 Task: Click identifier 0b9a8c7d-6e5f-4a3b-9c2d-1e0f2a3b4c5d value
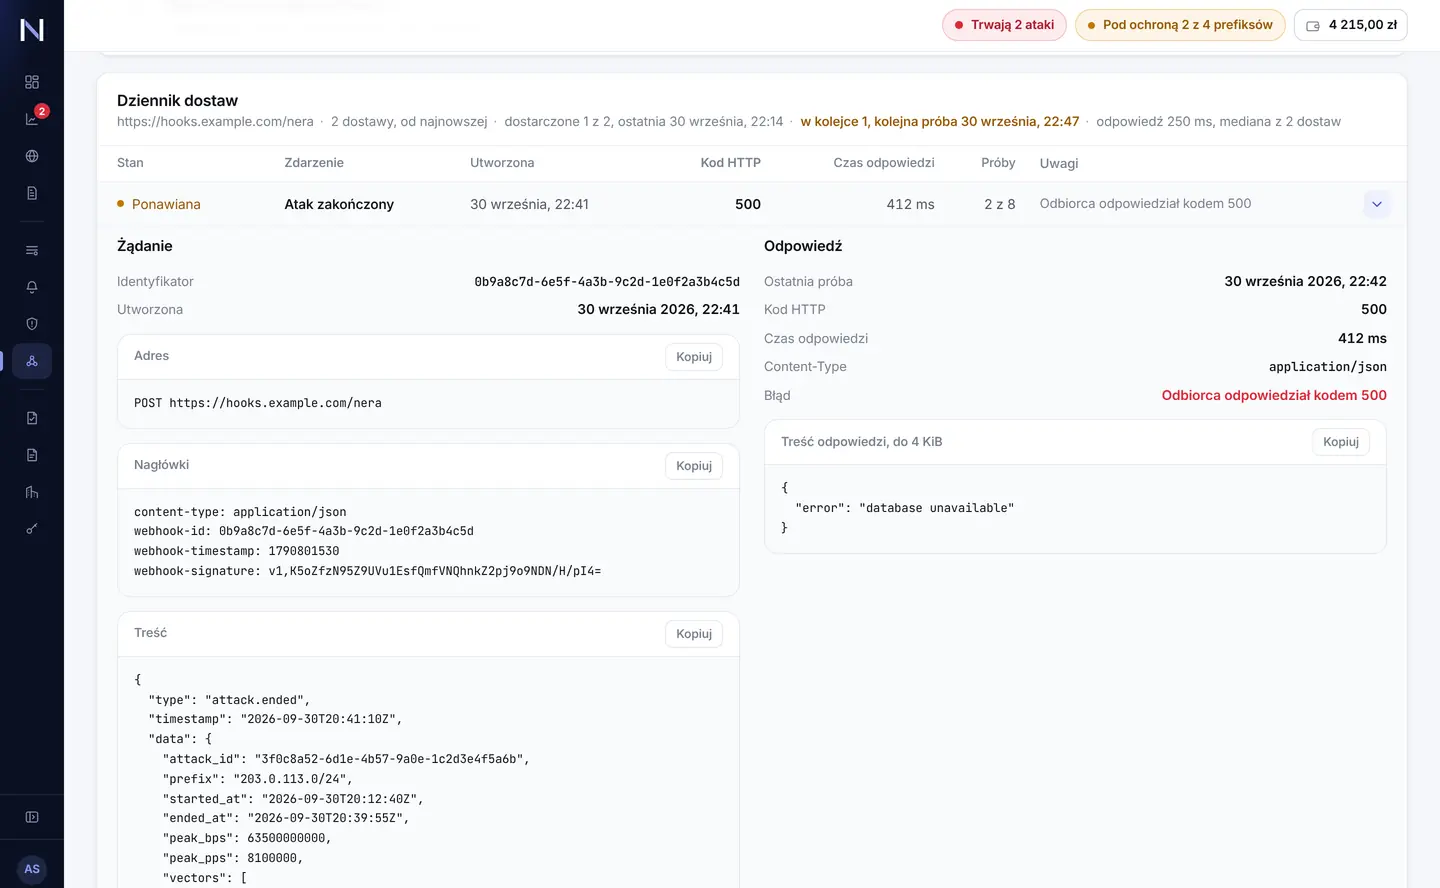607,282
